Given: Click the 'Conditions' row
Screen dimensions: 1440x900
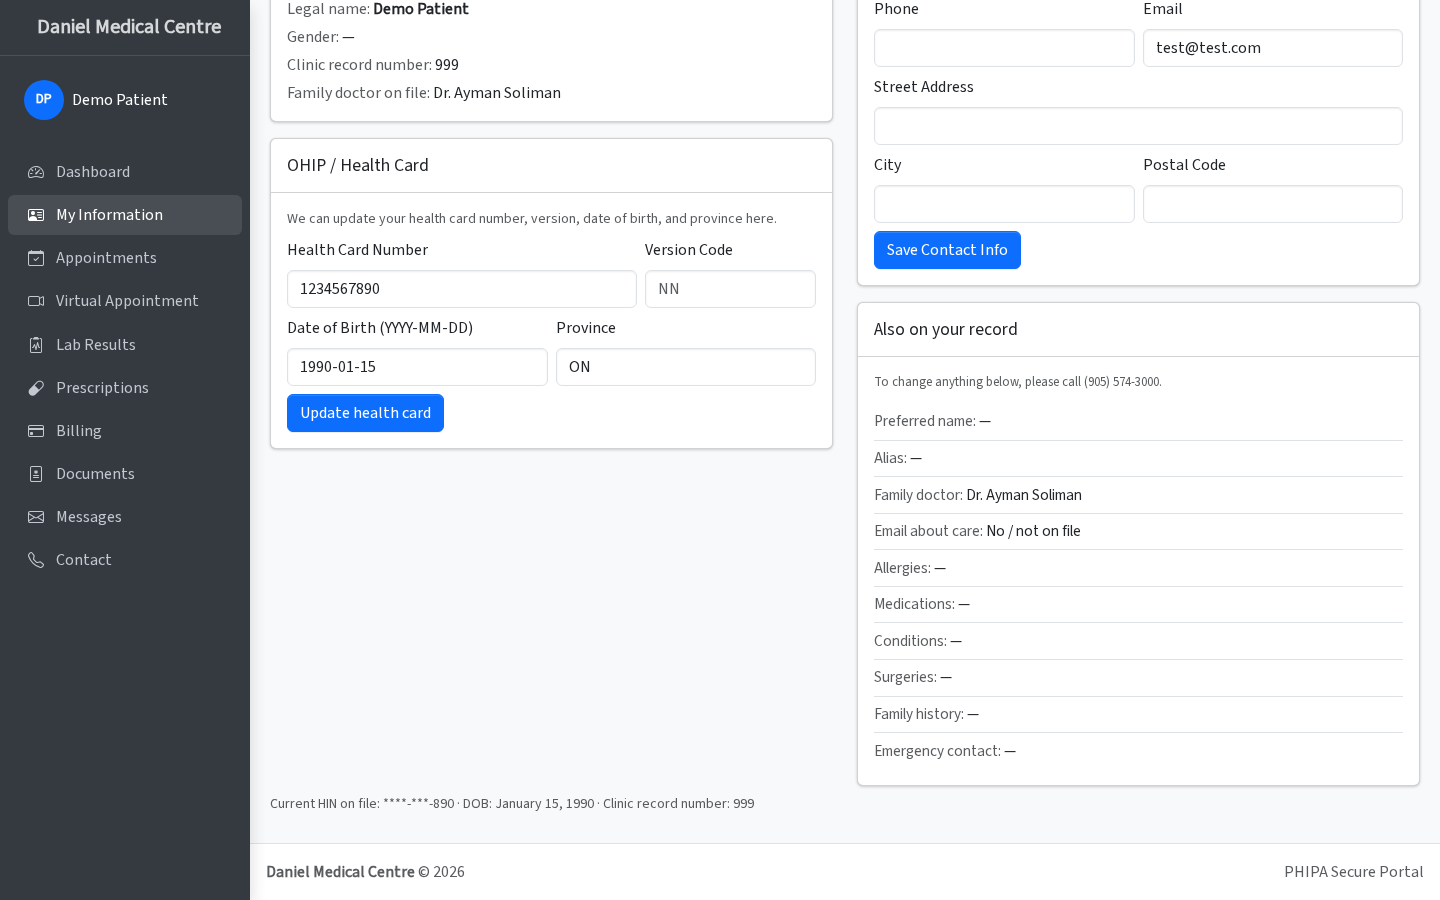Looking at the screenshot, I should pos(1138,641).
